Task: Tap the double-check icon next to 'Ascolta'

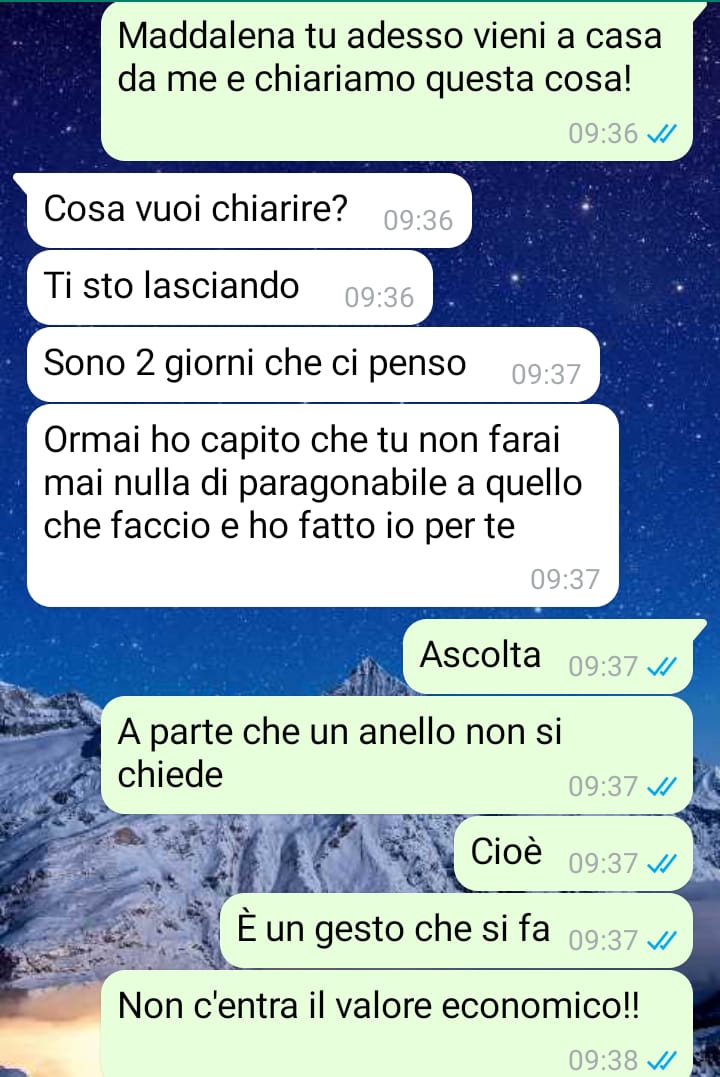Action: [x=662, y=666]
